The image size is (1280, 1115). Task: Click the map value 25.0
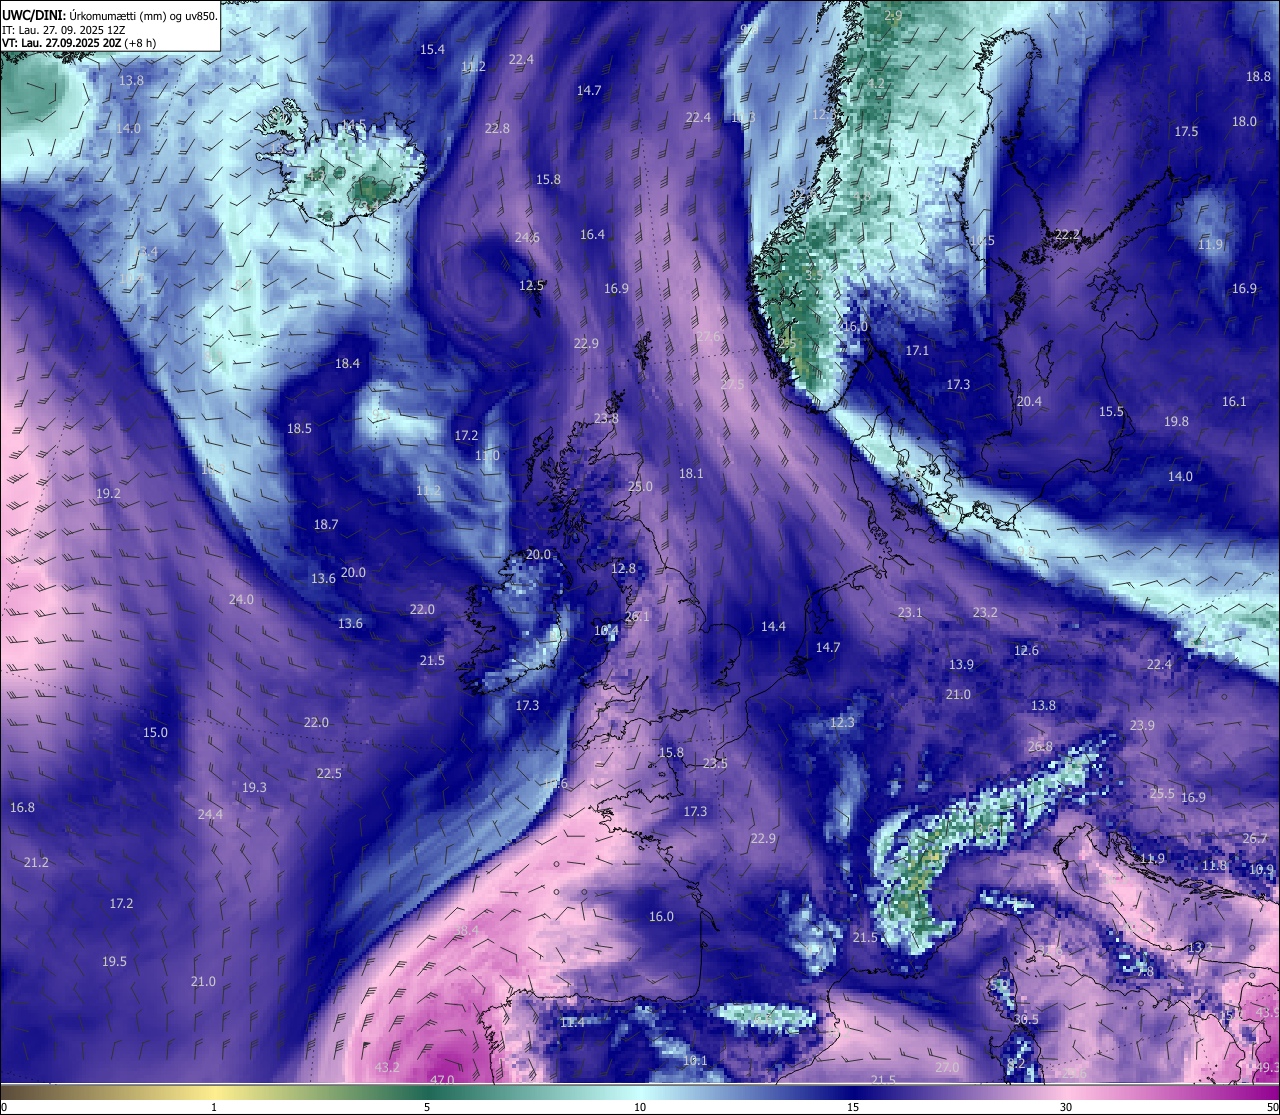click(640, 486)
